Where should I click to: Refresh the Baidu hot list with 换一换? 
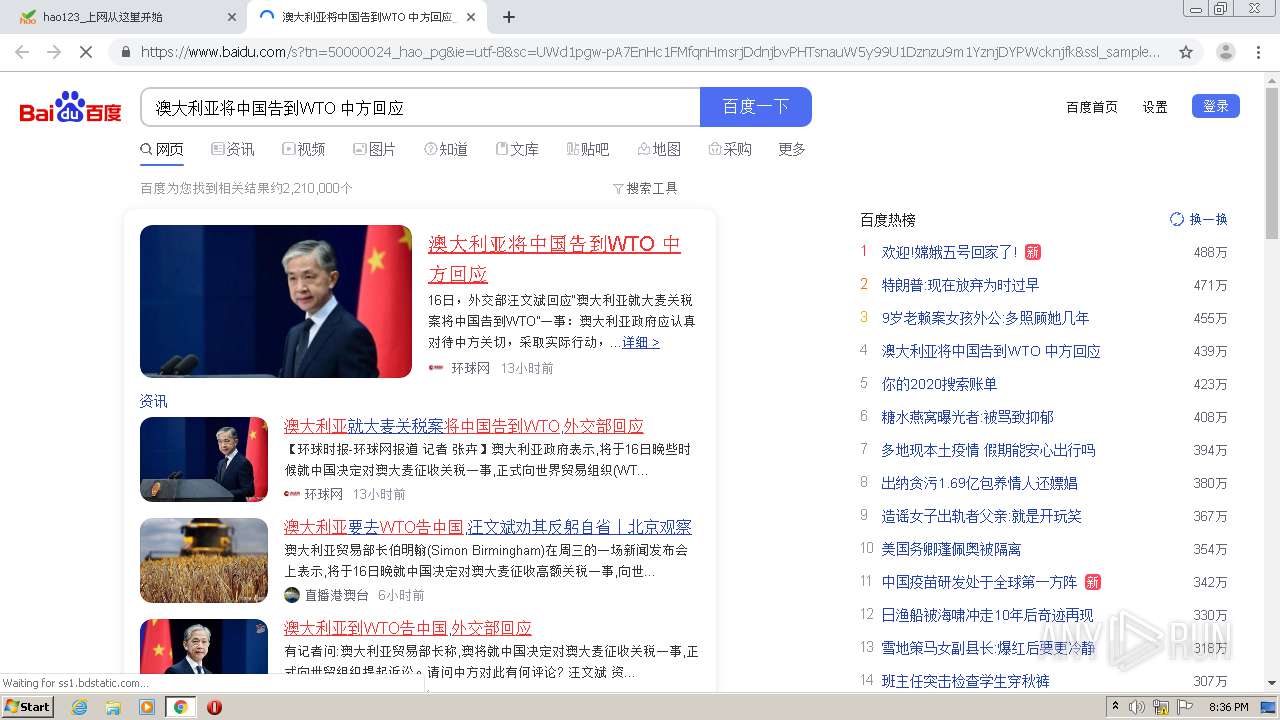pos(1199,219)
